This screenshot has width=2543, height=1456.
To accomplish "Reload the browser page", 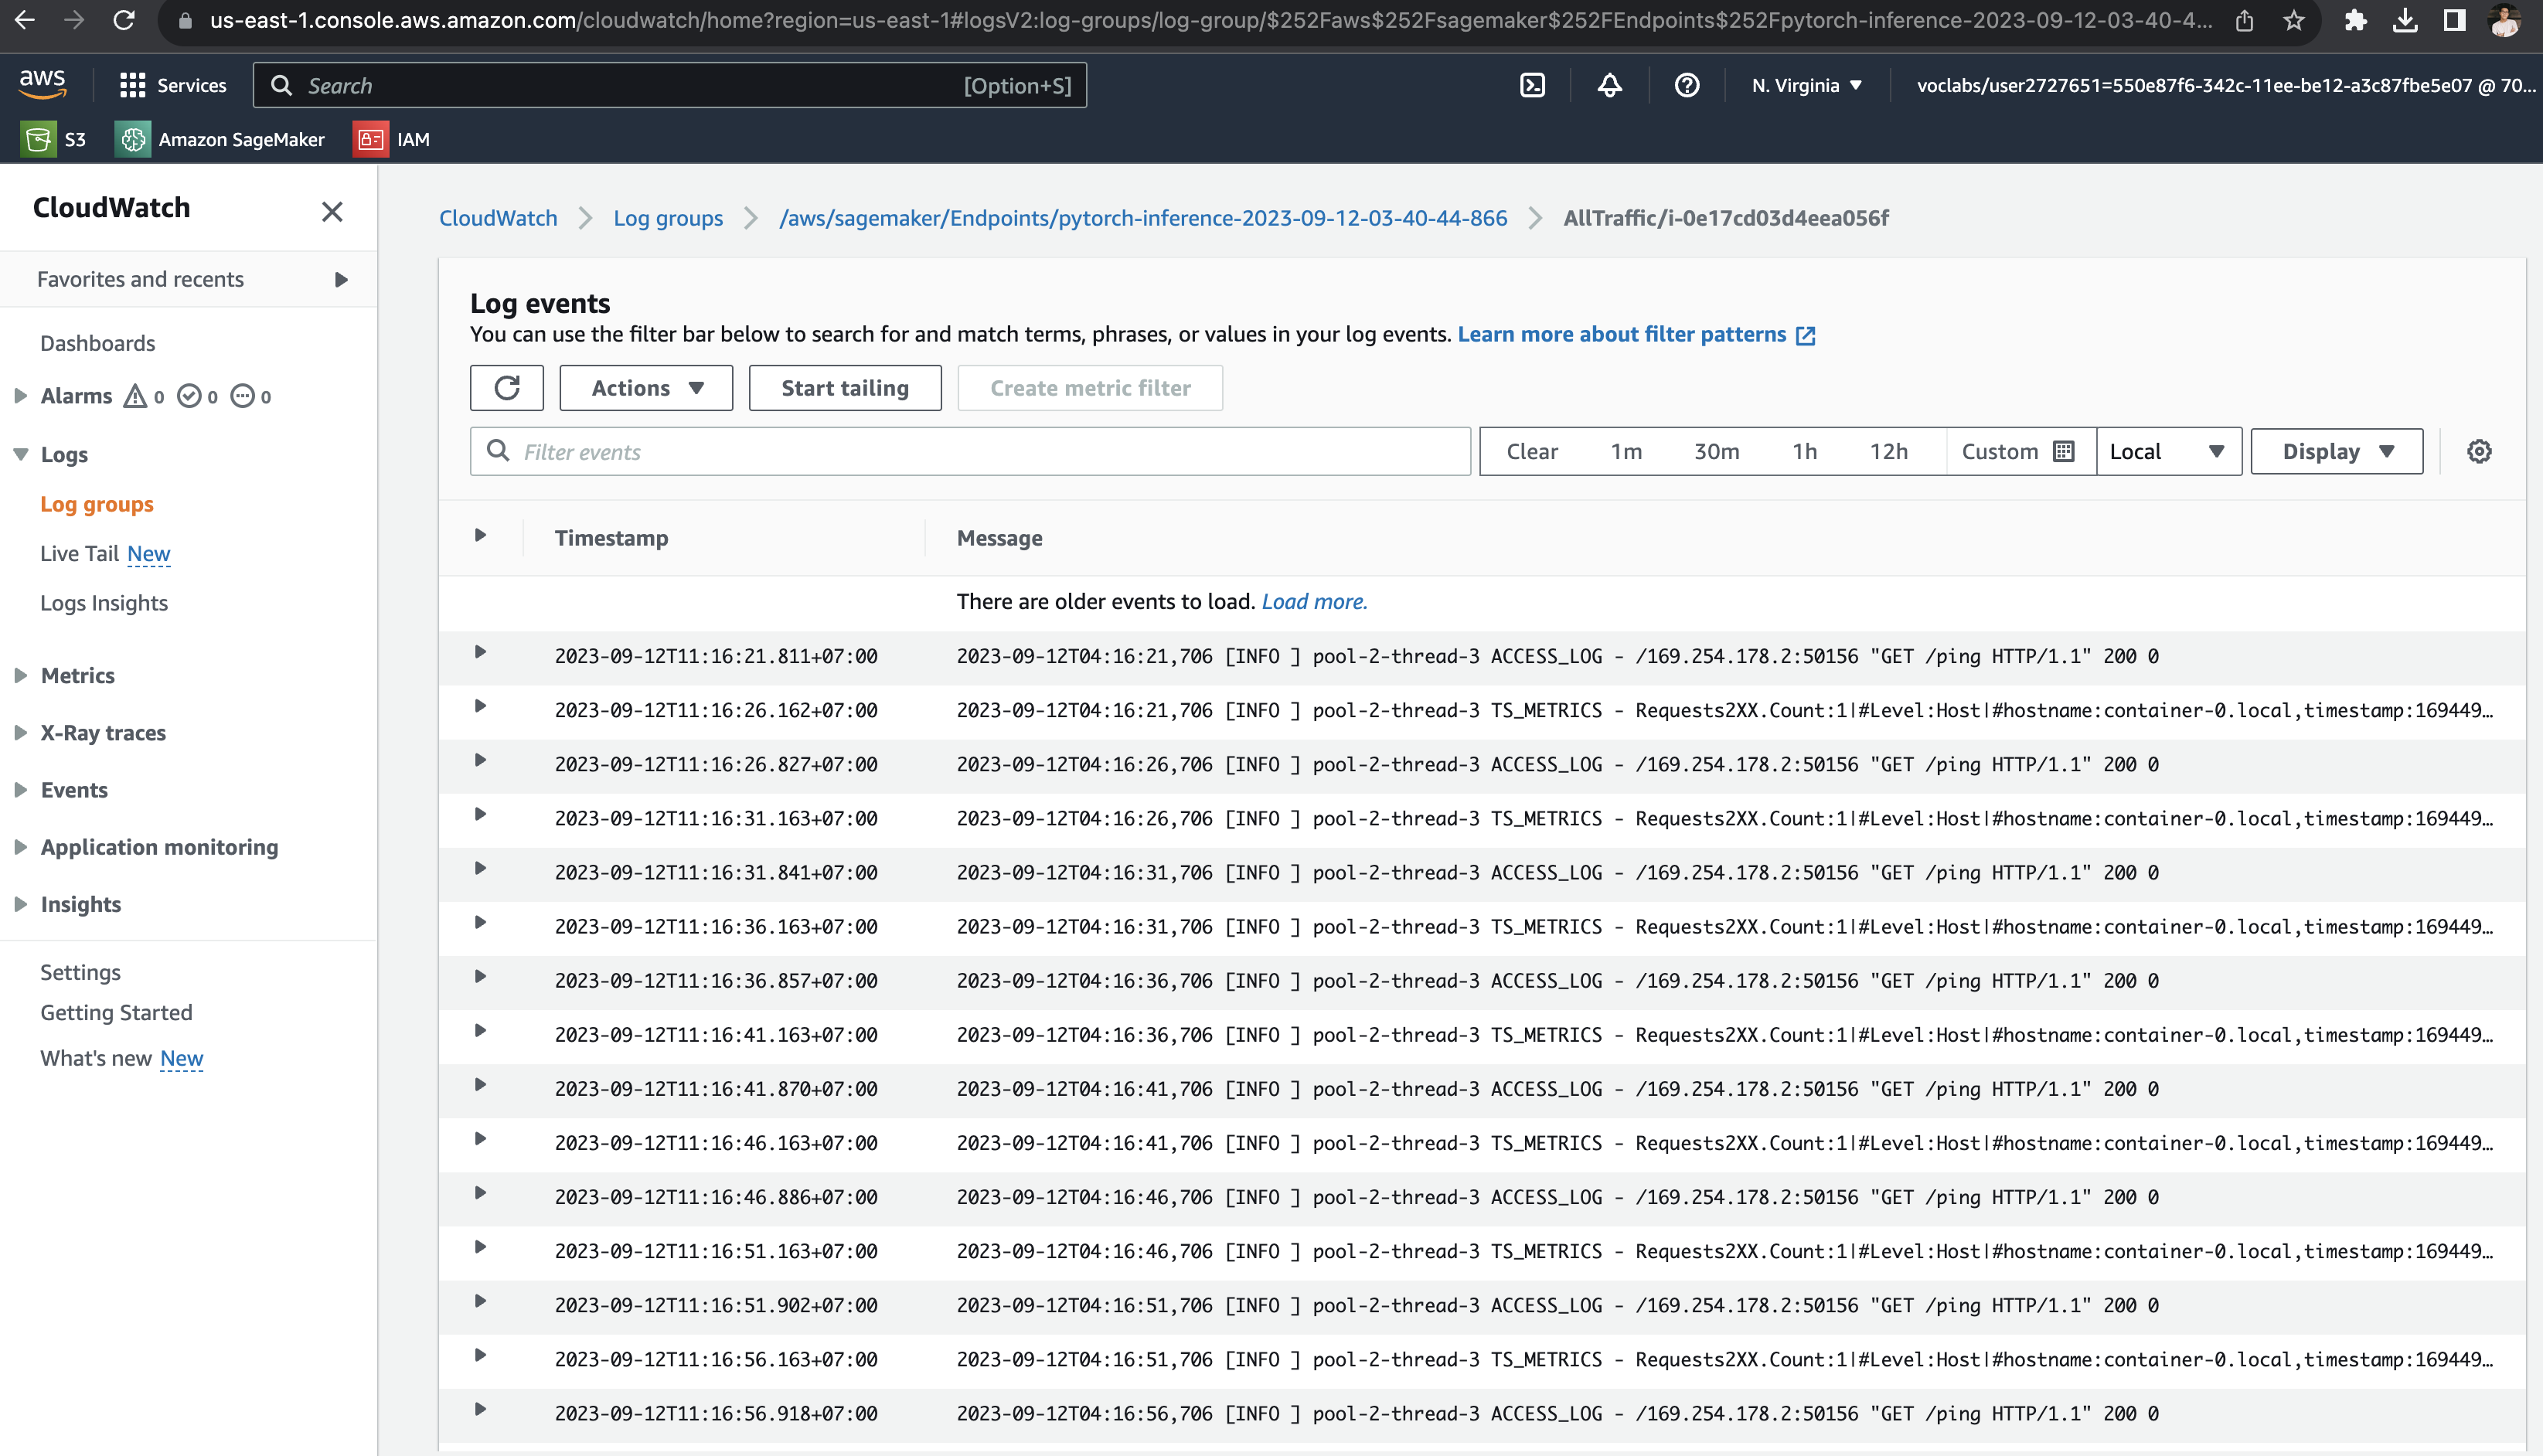I will click(124, 20).
